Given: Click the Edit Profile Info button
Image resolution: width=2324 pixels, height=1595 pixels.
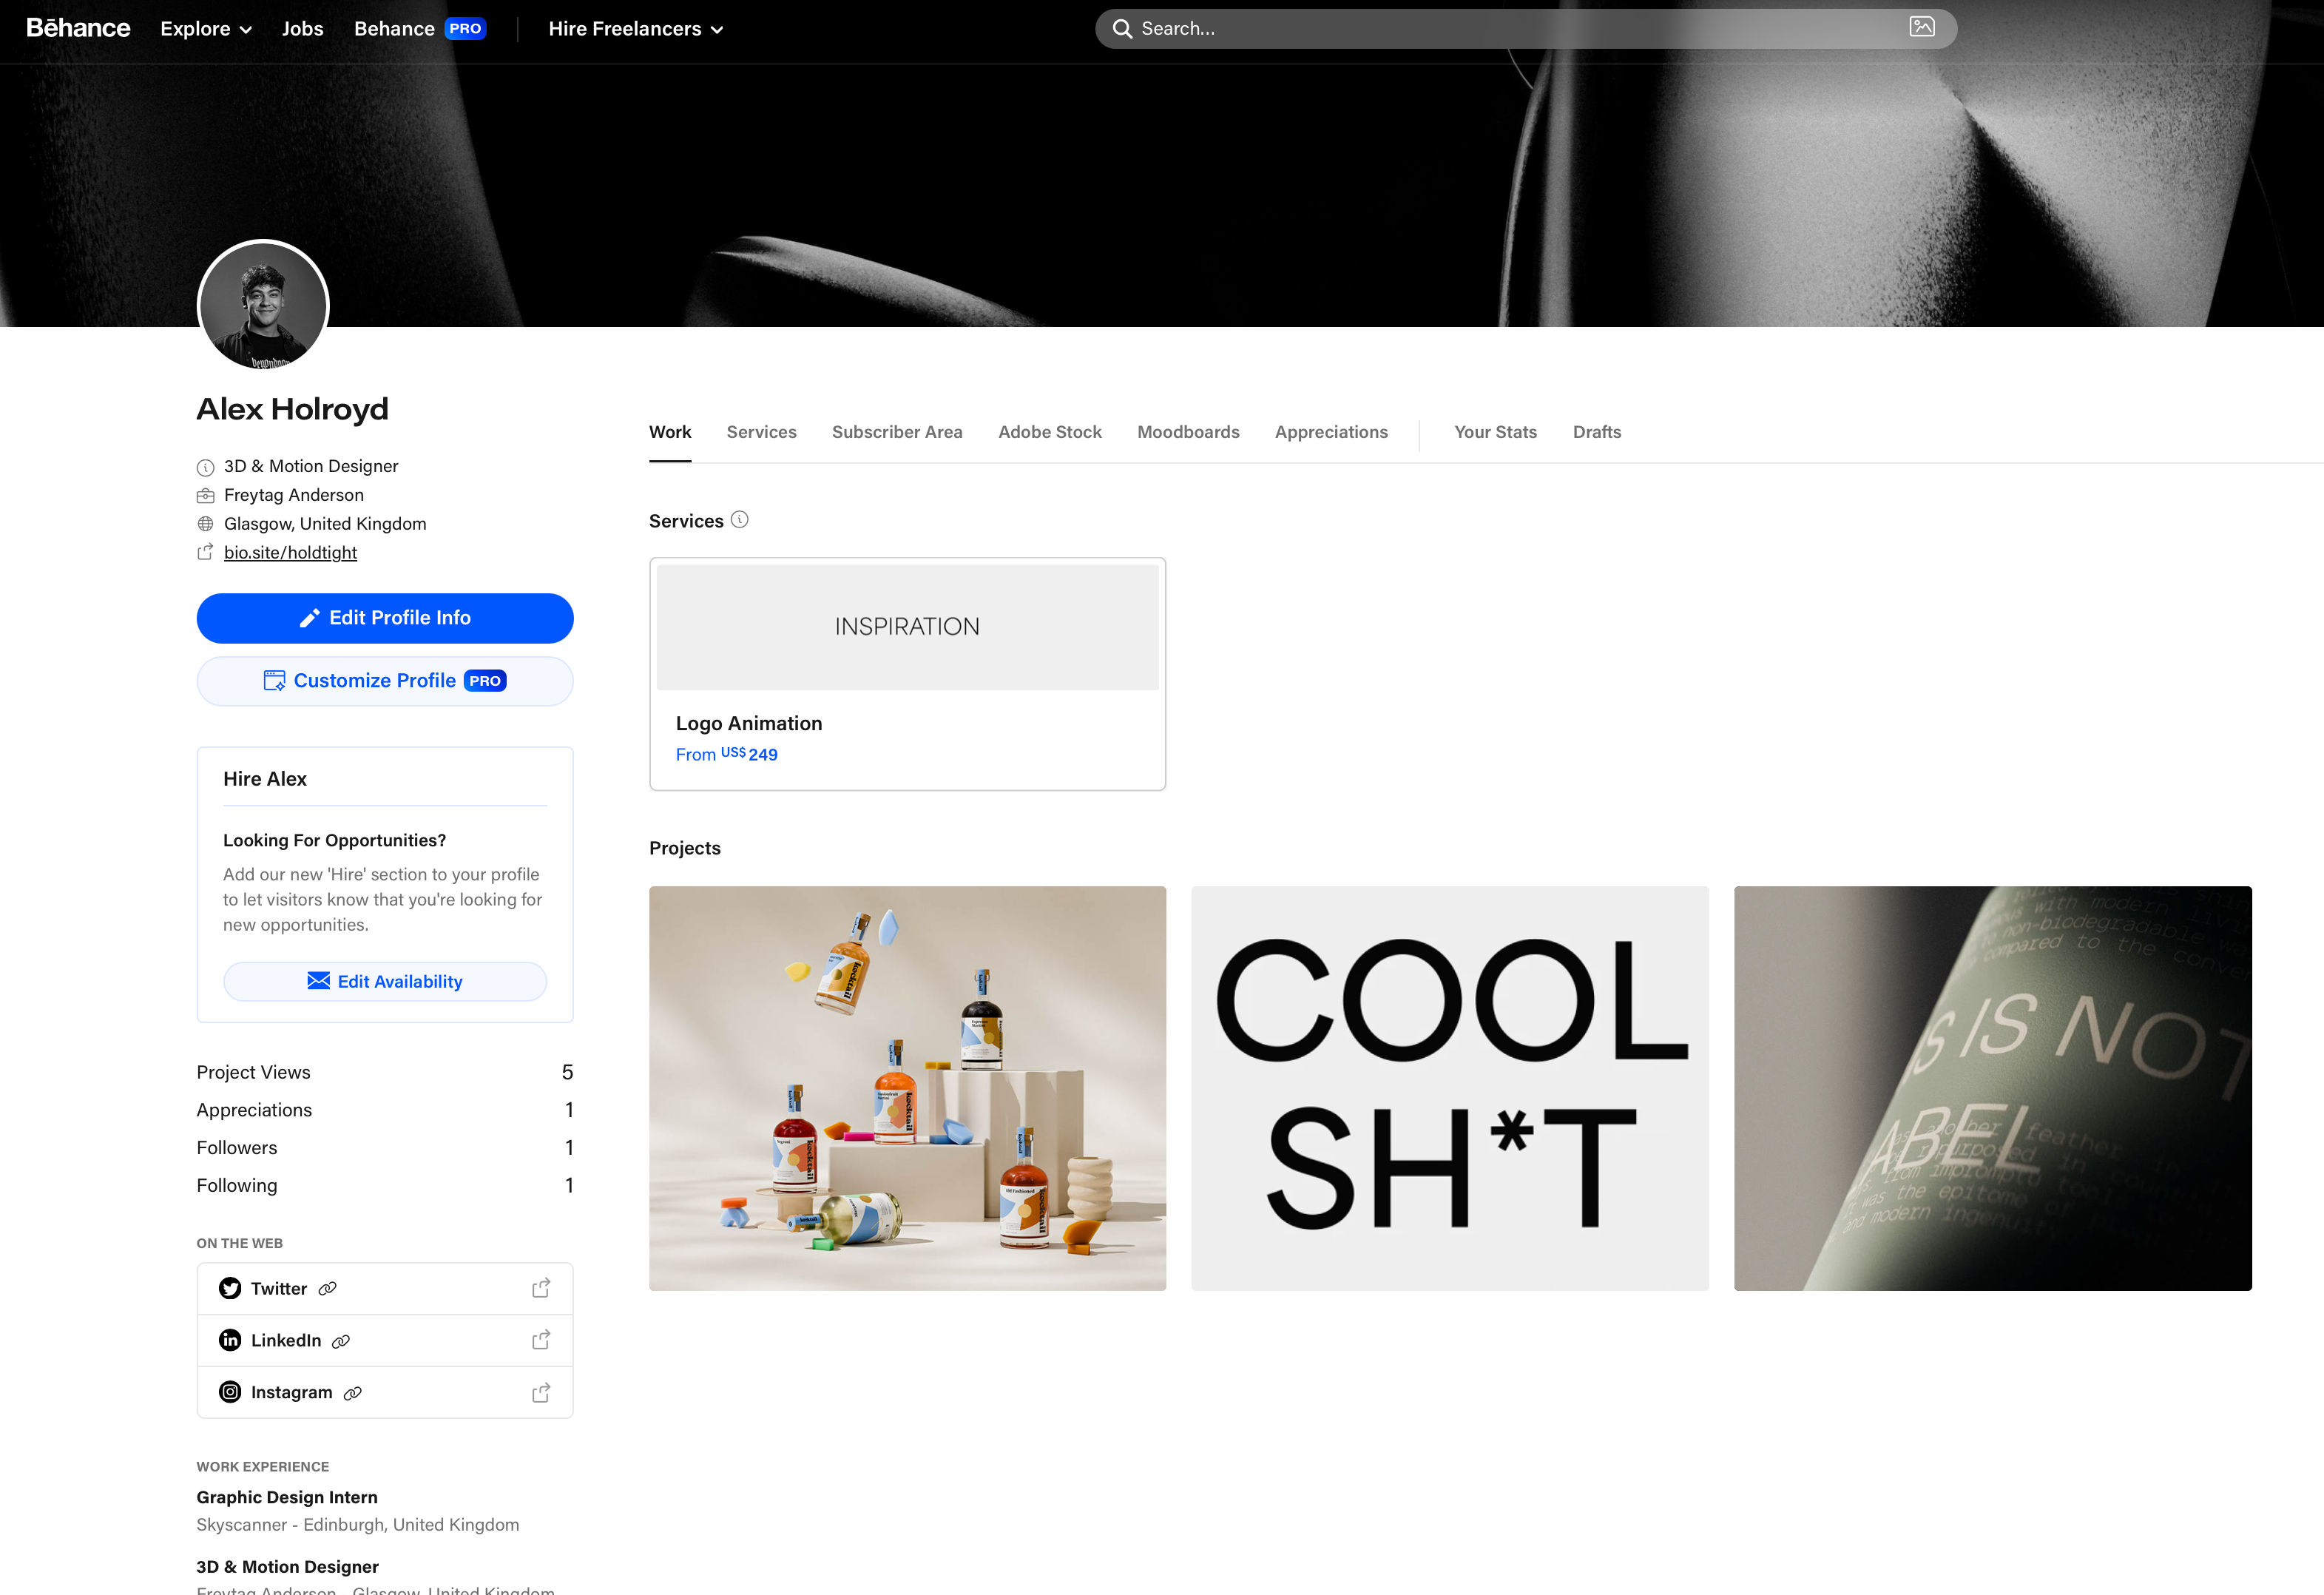Looking at the screenshot, I should [385, 618].
